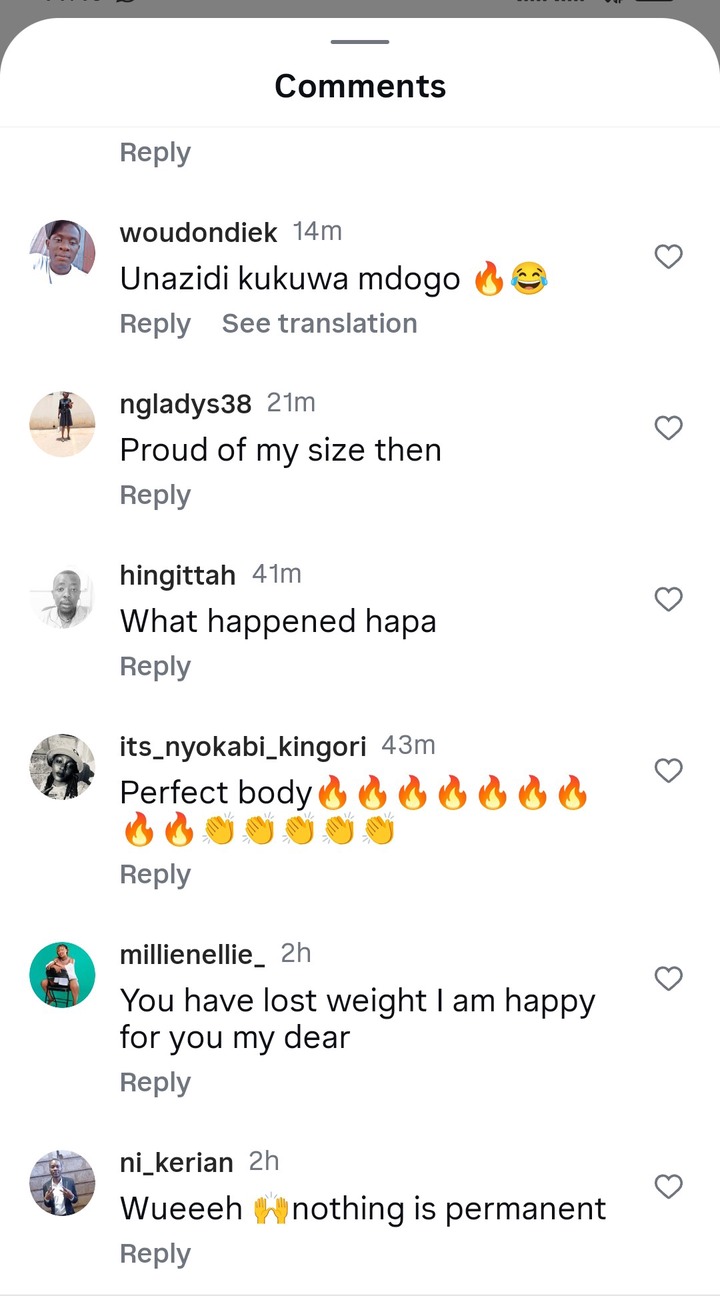Open ni_kerian's profile avatar

62,1182
